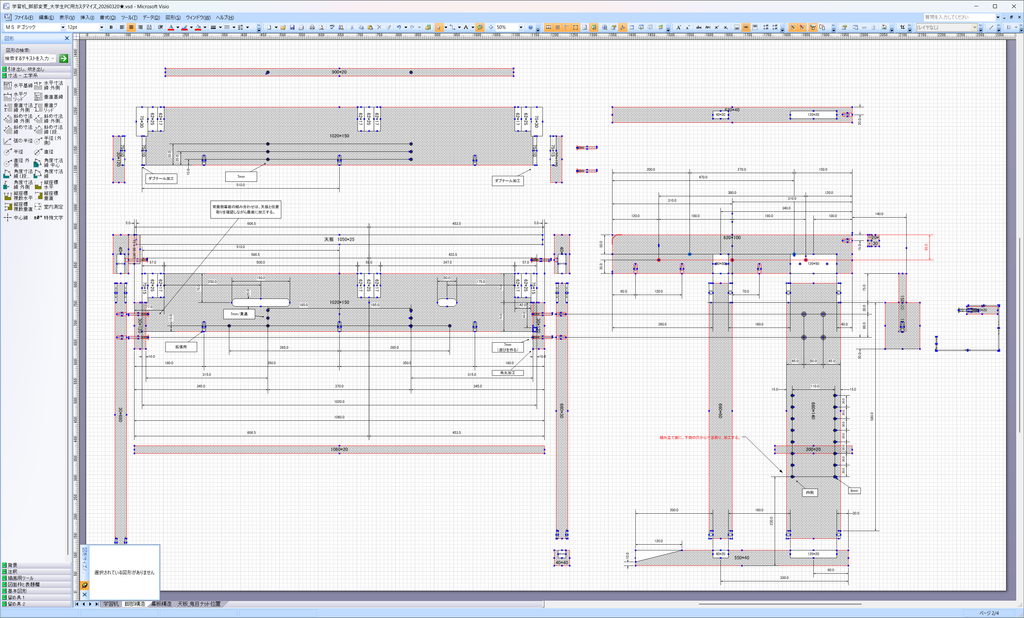Close the 図形 shapes panel
This screenshot has width=1024, height=618.
click(67, 39)
